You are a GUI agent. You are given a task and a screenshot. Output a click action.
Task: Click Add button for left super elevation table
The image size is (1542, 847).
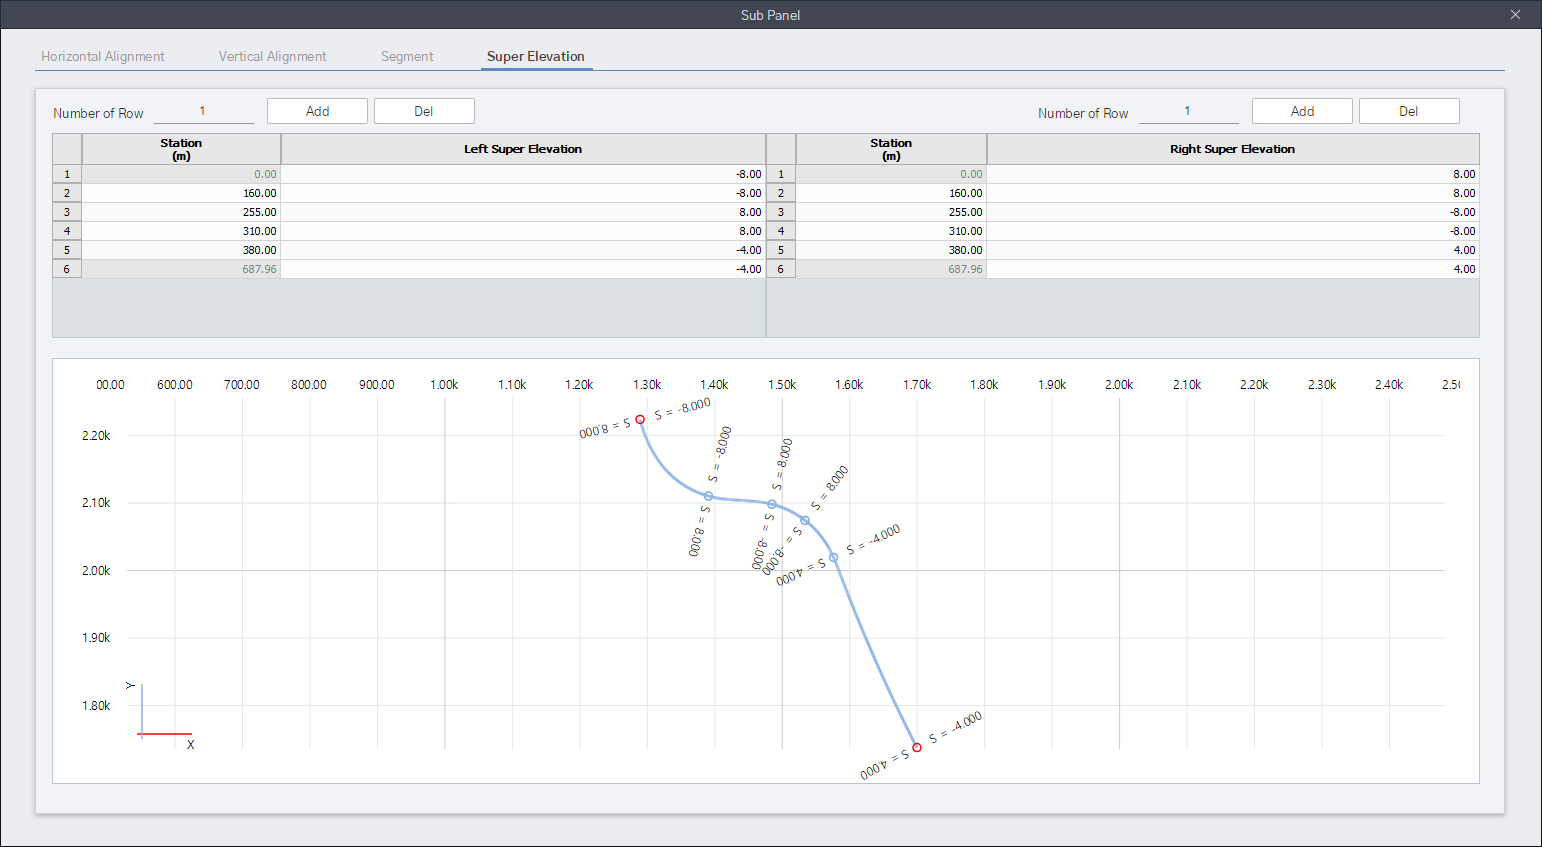(317, 111)
